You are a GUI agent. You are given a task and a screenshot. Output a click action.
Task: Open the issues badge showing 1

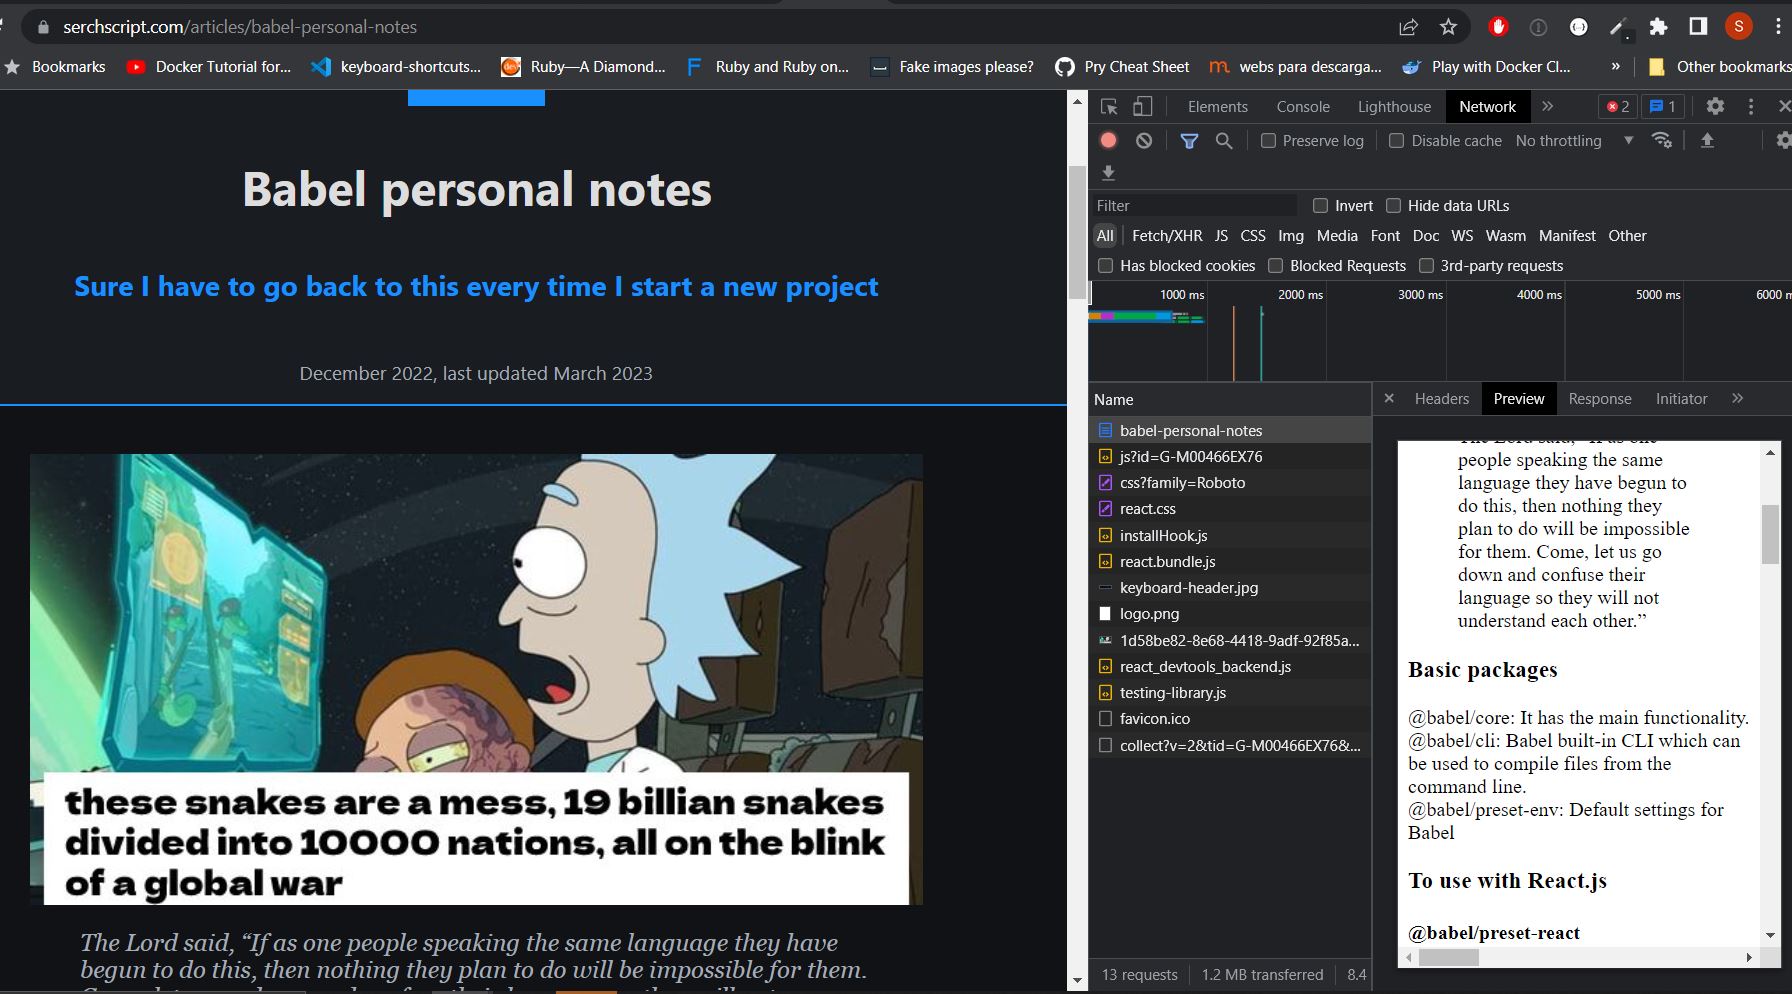pyautogui.click(x=1663, y=106)
